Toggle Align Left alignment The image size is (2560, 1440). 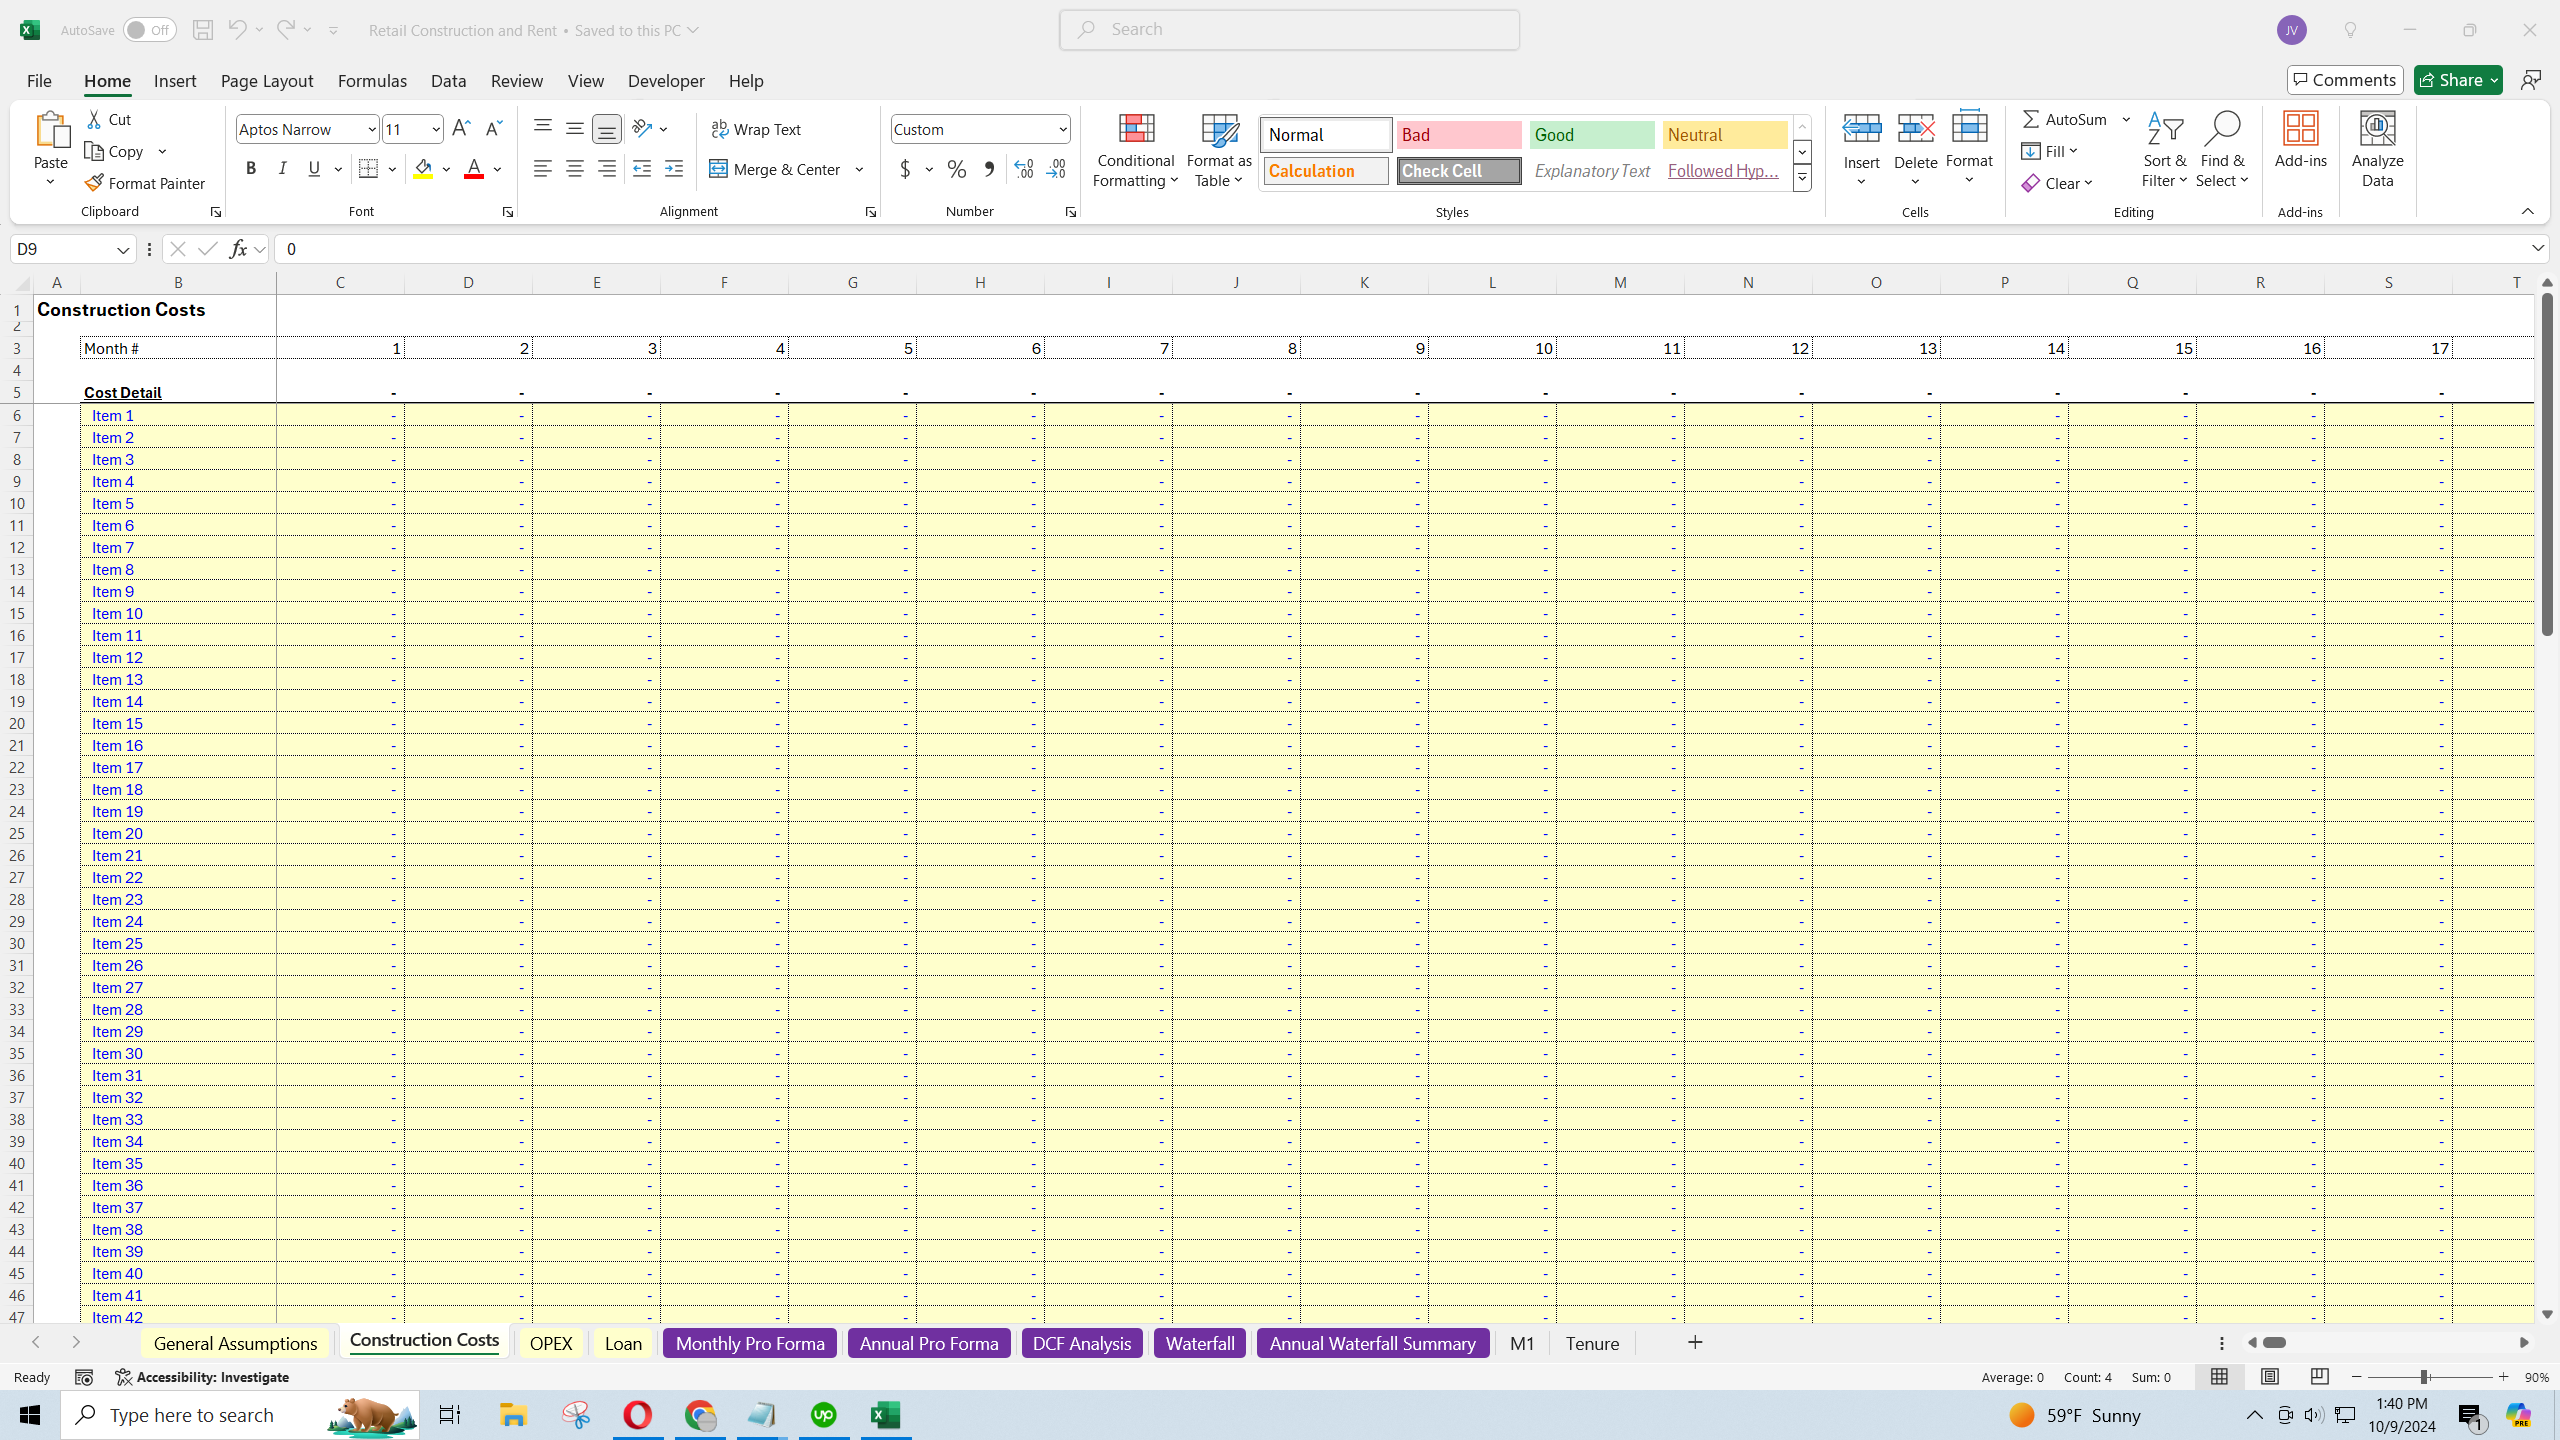pos(543,169)
